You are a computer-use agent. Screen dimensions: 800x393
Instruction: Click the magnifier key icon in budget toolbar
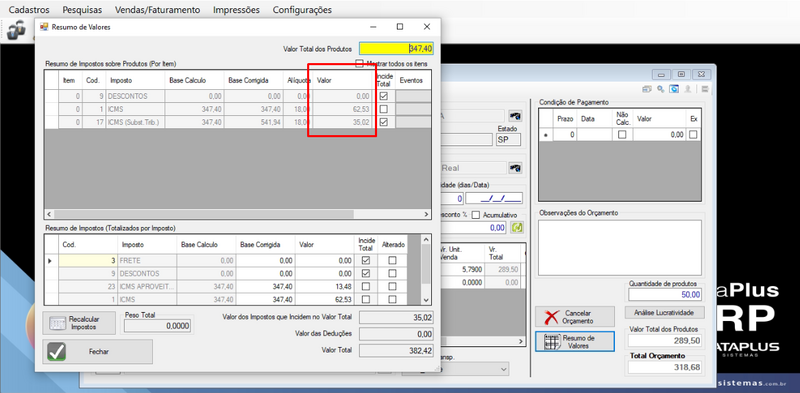tap(660, 89)
